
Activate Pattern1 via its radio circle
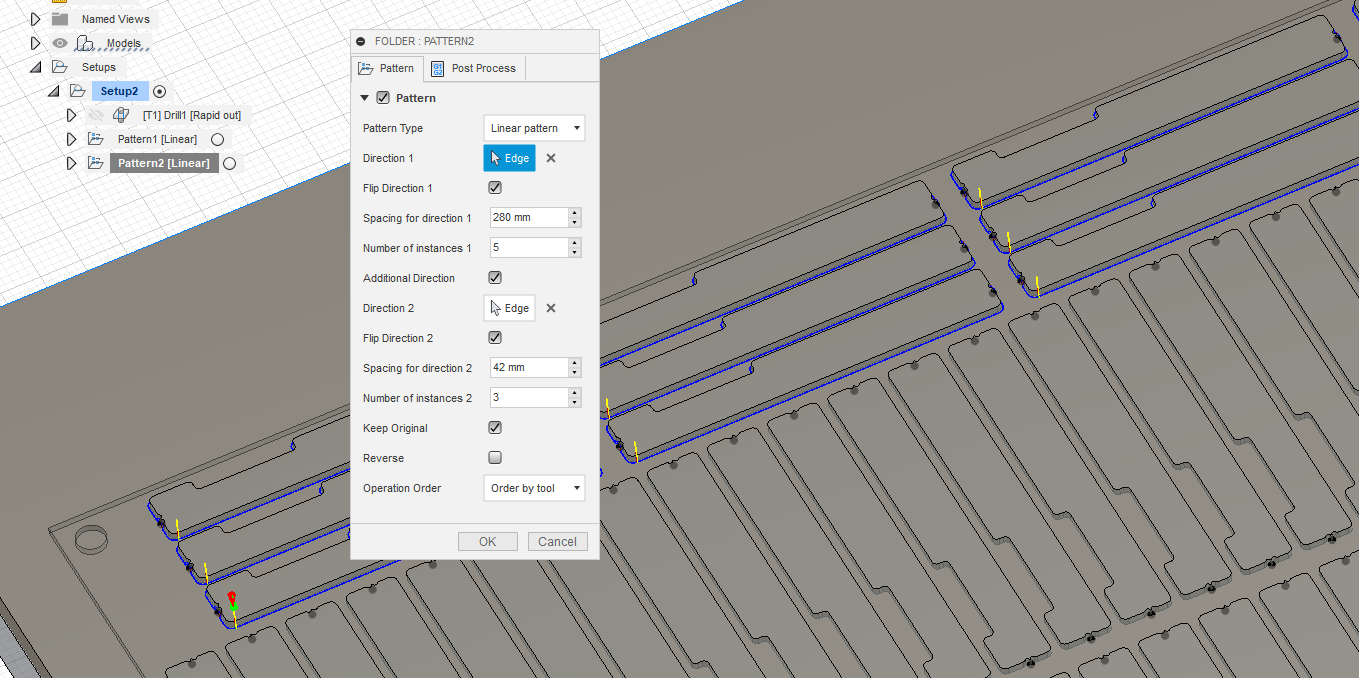[217, 139]
